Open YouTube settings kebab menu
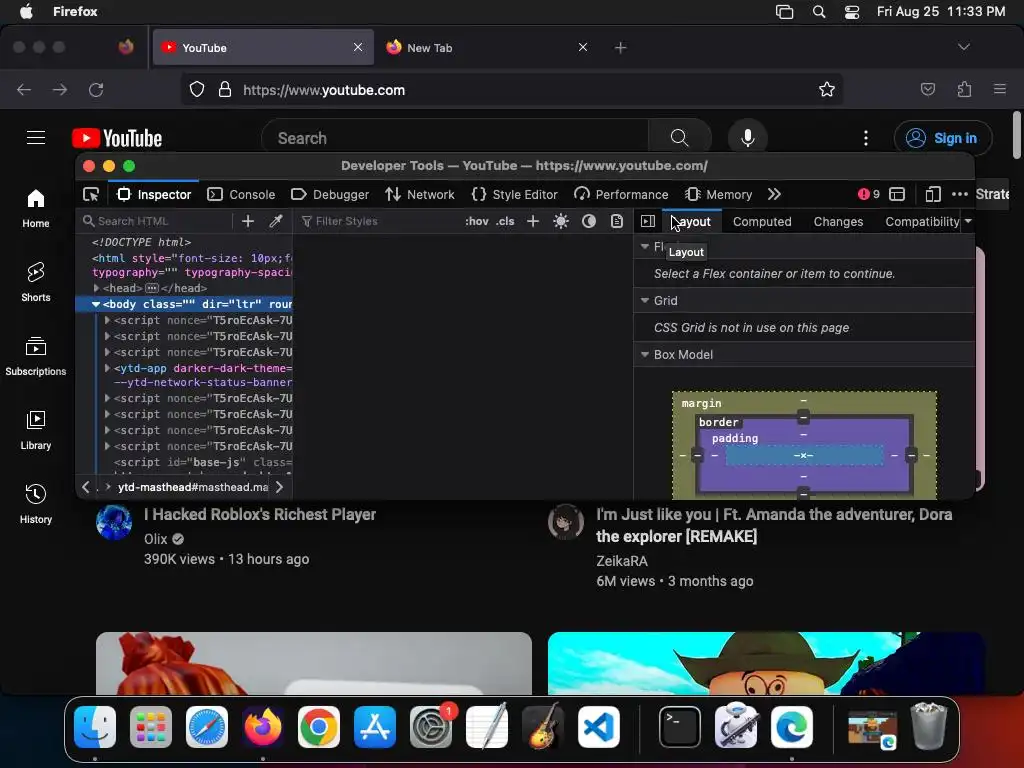 (866, 138)
